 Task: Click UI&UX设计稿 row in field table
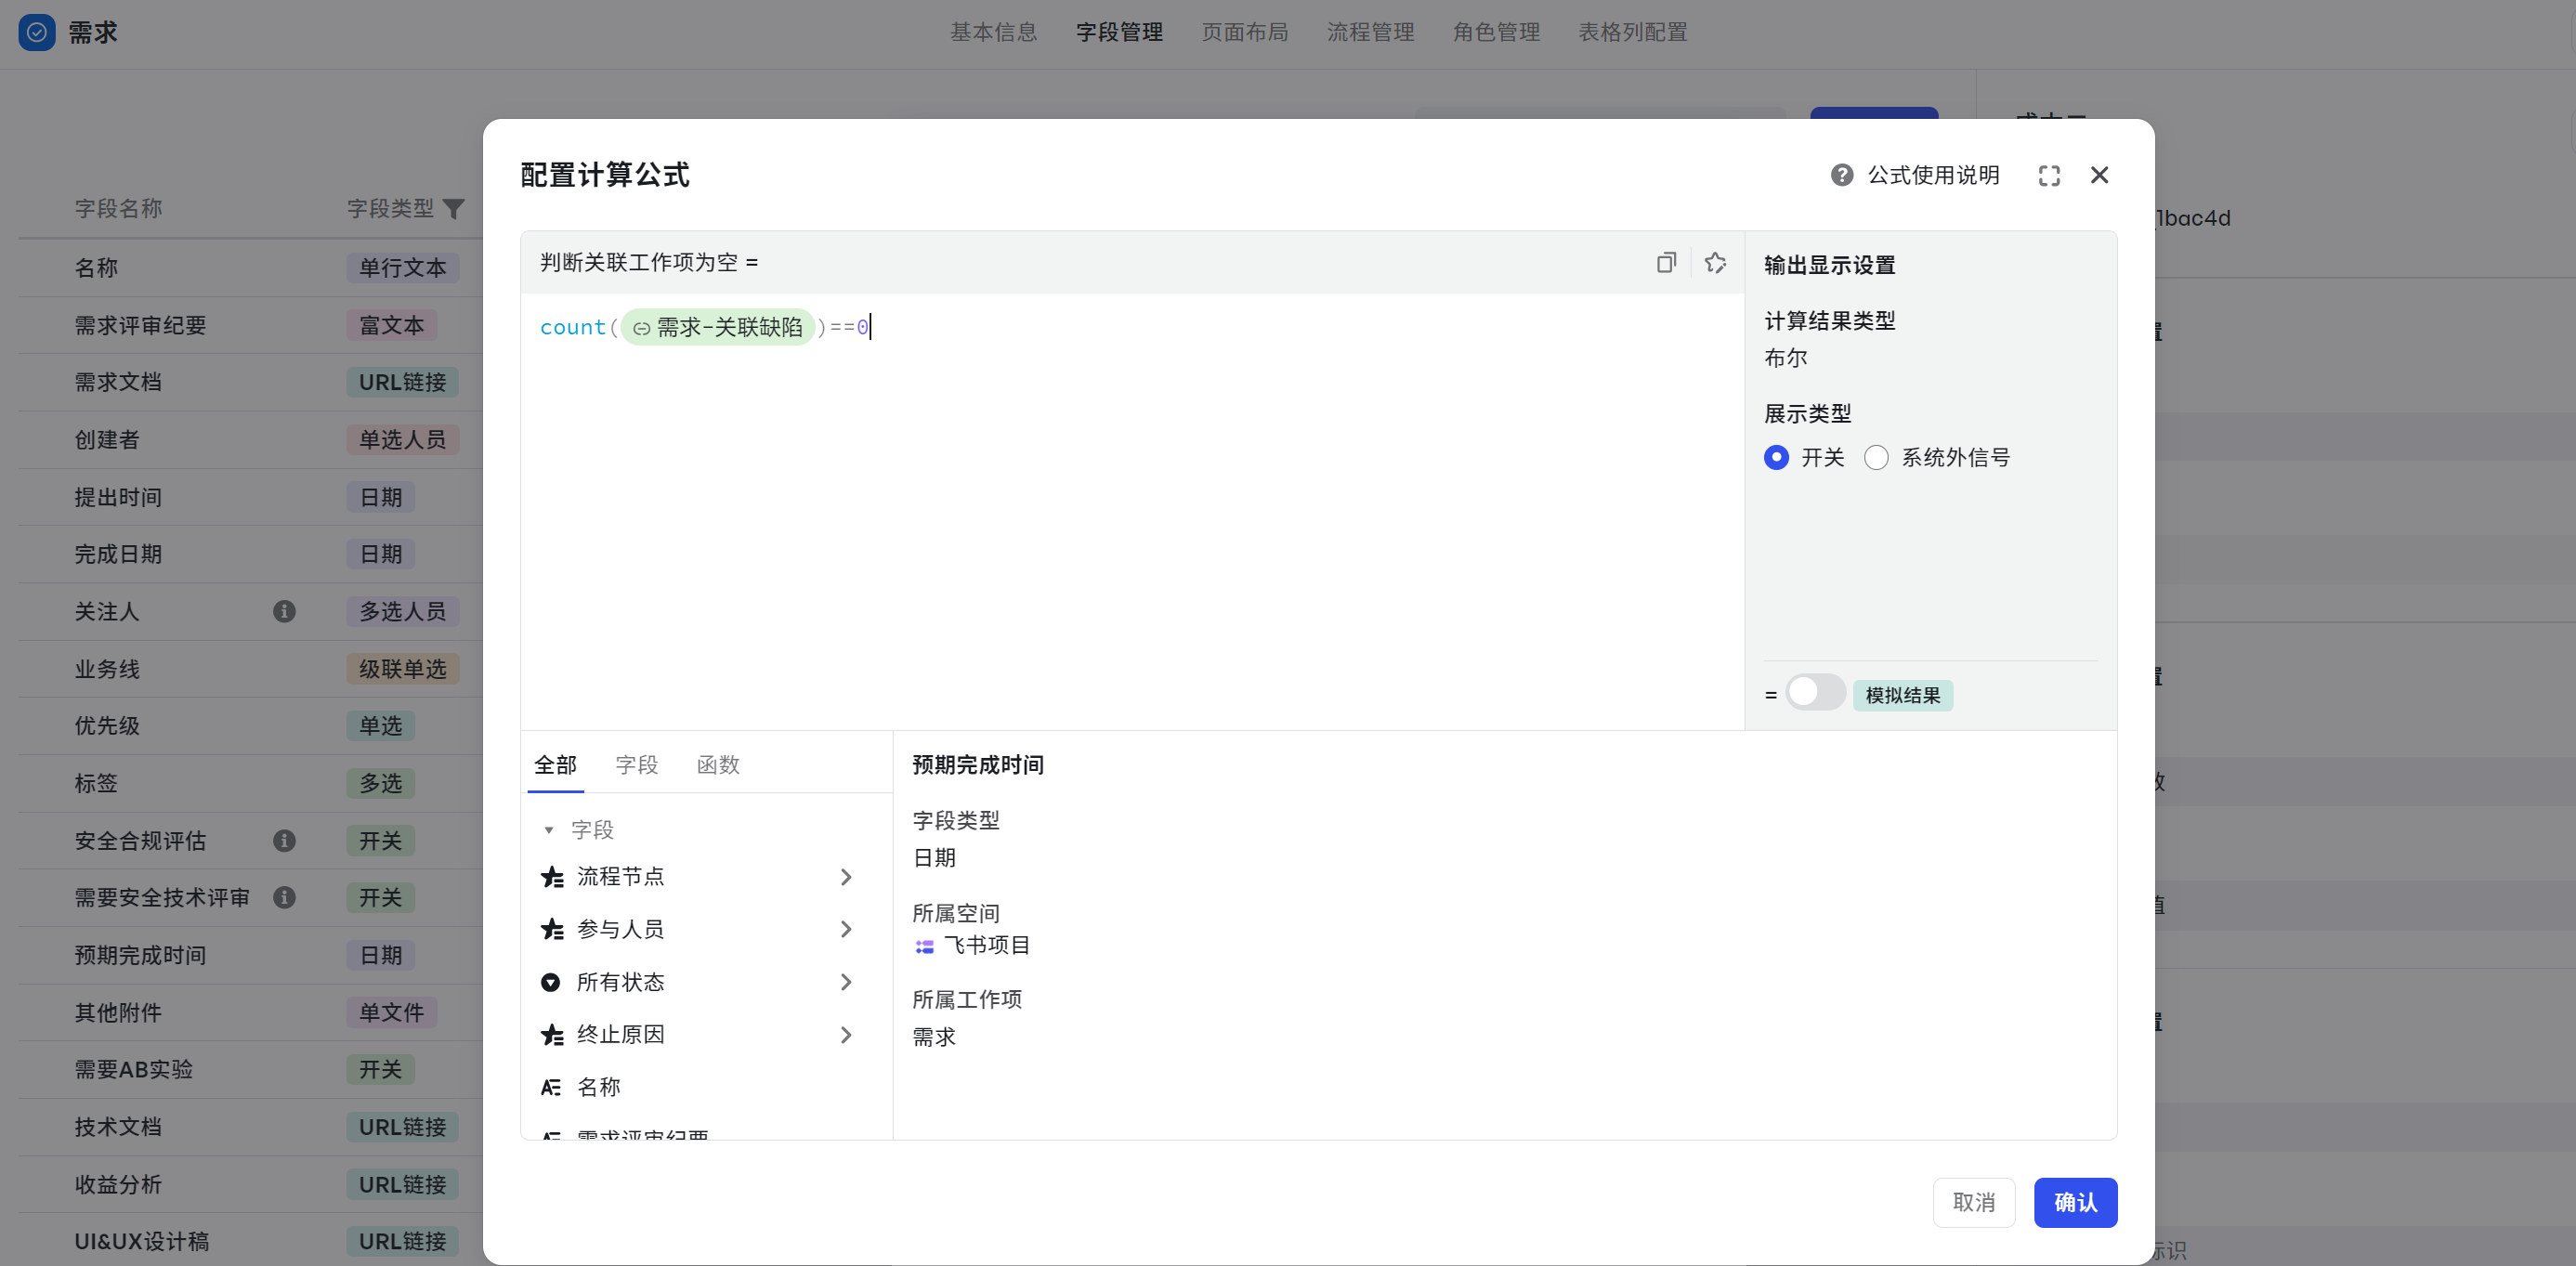250,1241
